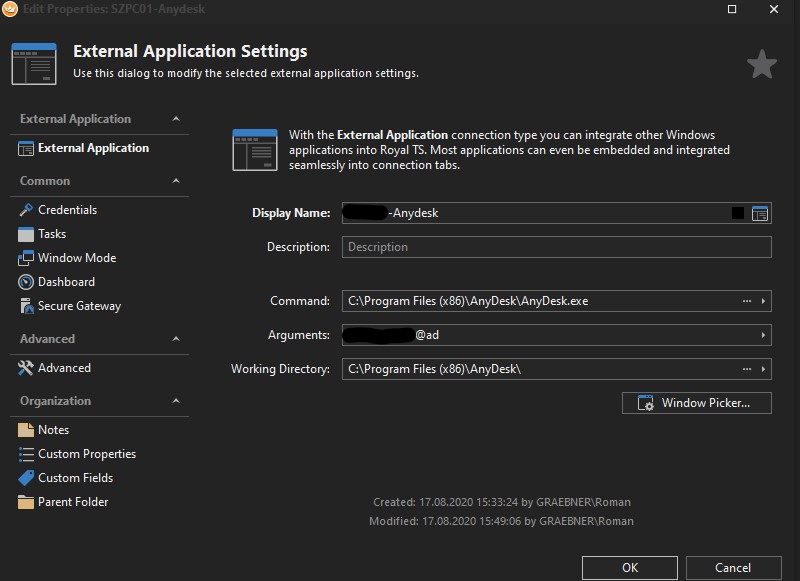Collapse the Common section
The width and height of the screenshot is (800, 581).
(176, 181)
